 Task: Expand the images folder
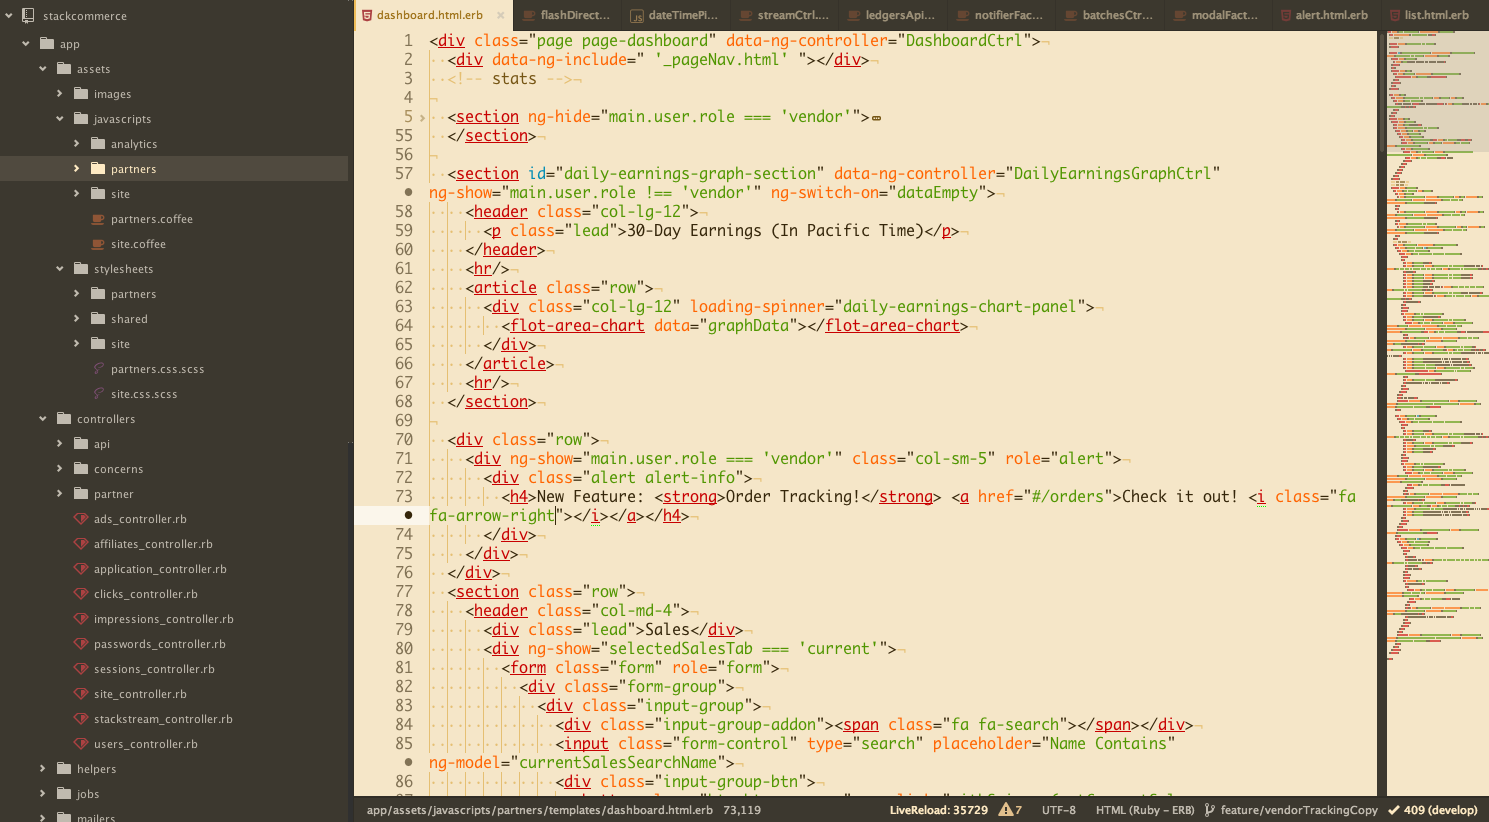(x=59, y=94)
